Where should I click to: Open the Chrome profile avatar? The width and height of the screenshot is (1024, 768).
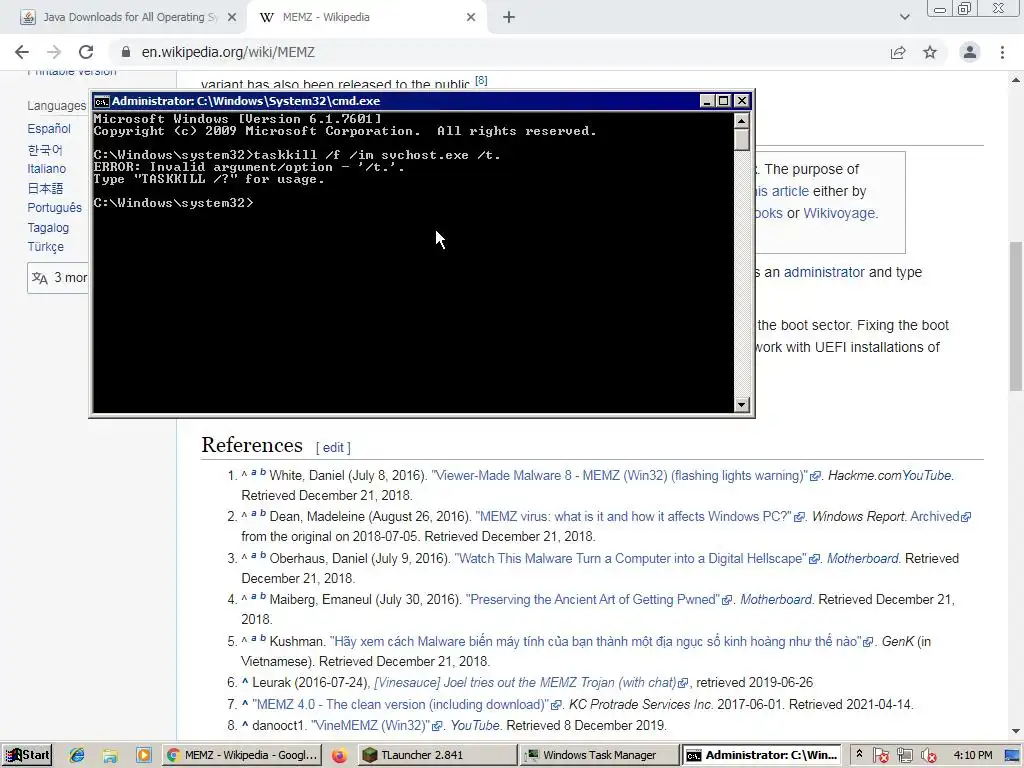[x=970, y=52]
